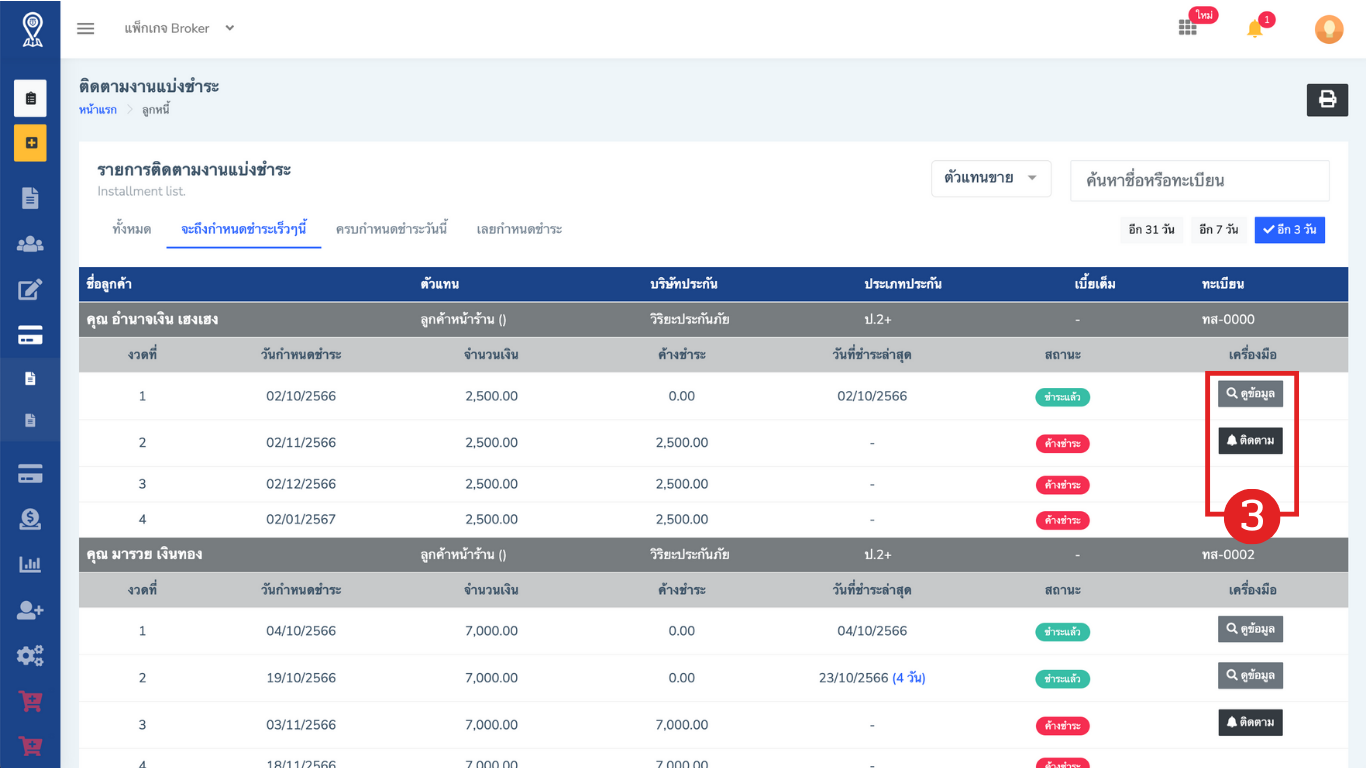Viewport: 1366px width, 768px height.
Task: Open the เลยกำหนดชำระ tab
Action: (x=519, y=229)
